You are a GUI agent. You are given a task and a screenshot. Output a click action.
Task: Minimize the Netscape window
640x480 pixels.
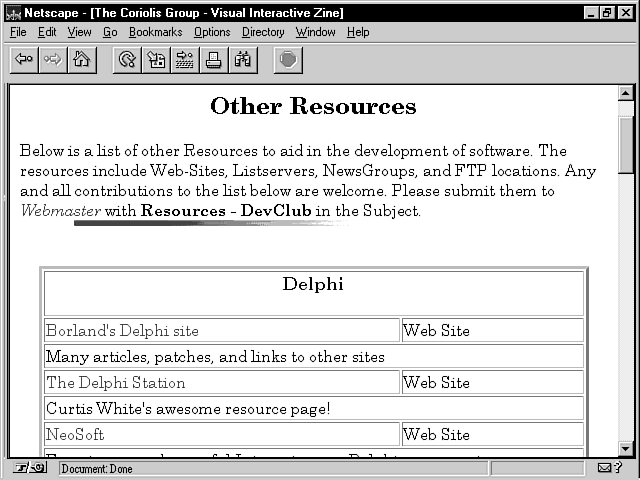click(591, 13)
